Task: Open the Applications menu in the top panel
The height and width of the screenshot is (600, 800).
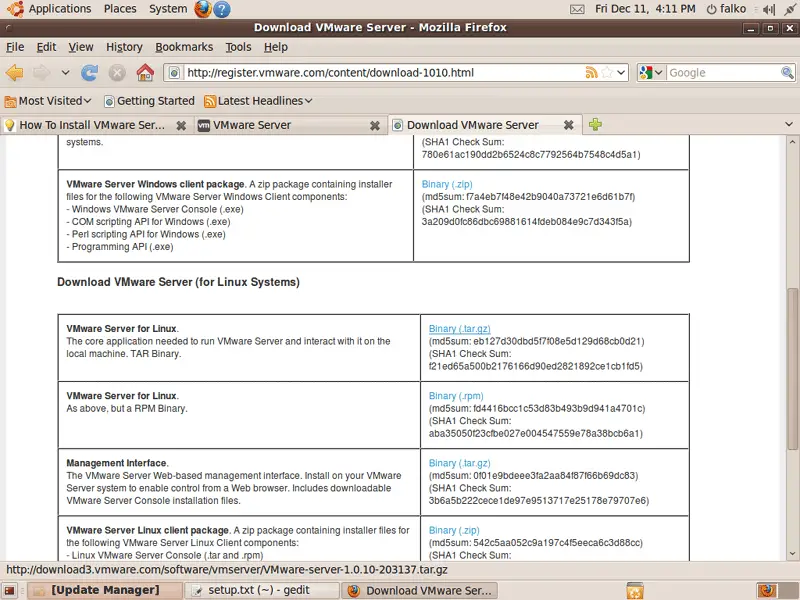Action: 60,9
